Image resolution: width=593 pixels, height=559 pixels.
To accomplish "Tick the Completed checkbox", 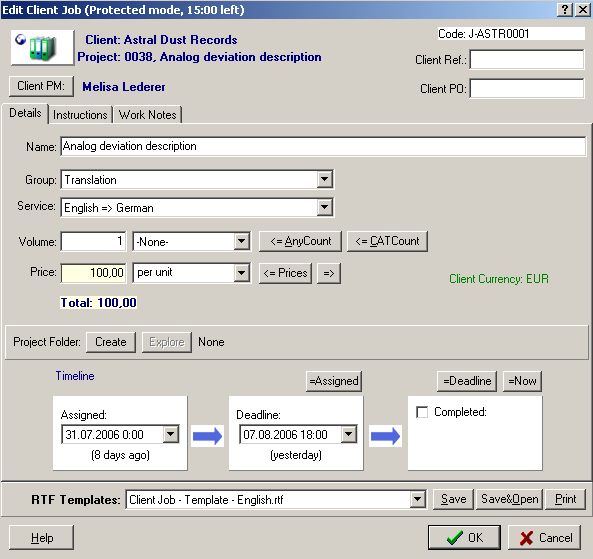I will point(422,412).
